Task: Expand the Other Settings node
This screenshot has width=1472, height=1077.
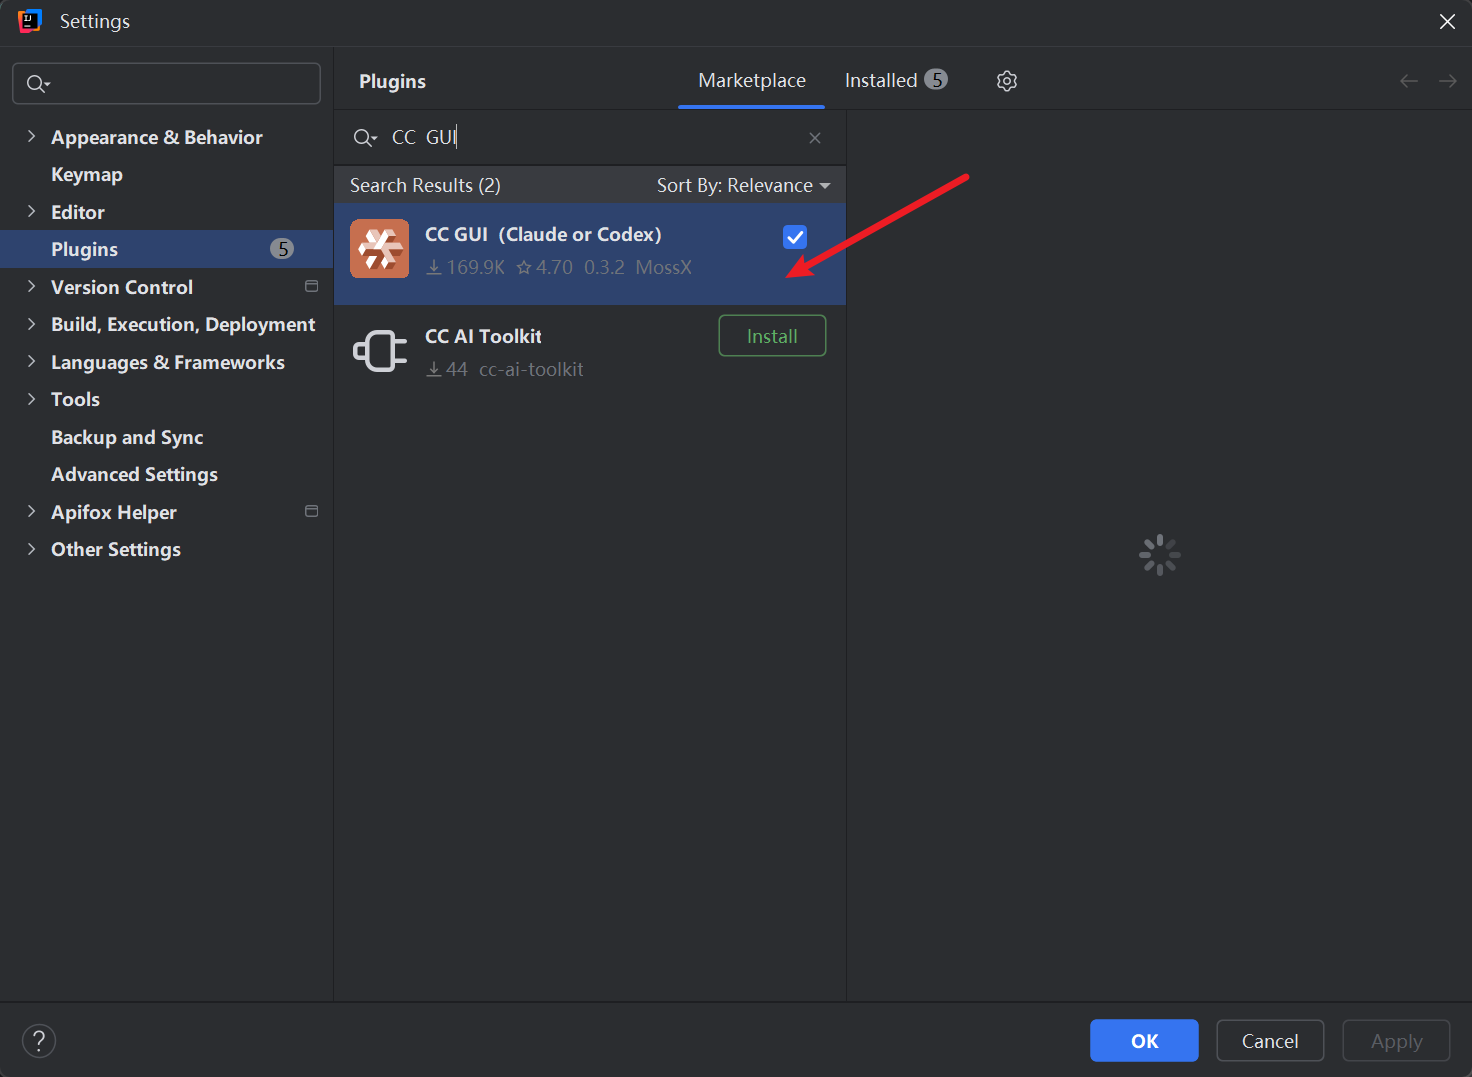Action: (31, 549)
